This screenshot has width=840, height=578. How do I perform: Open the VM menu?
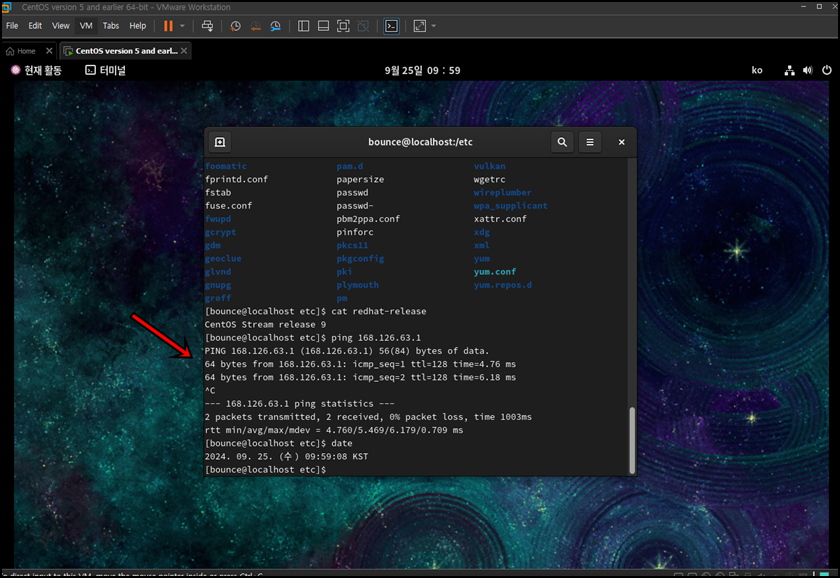pyautogui.click(x=86, y=26)
